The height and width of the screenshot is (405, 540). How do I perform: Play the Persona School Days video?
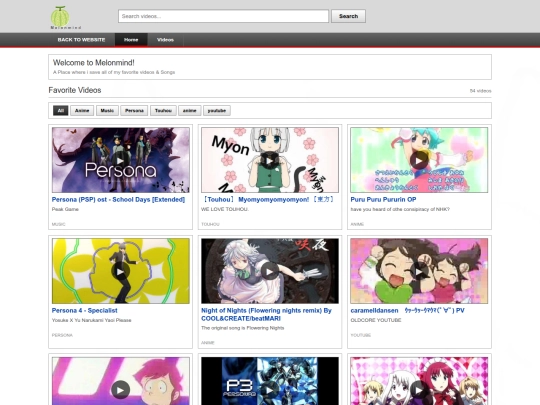[x=120, y=160]
